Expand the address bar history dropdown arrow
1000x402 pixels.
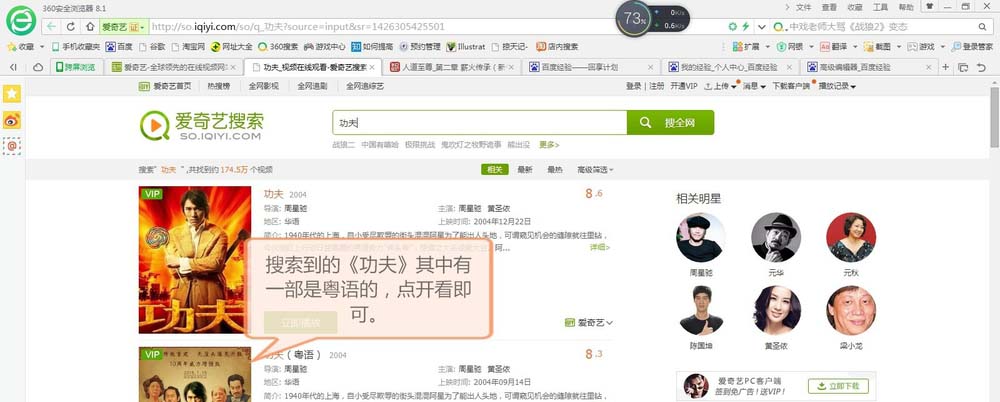point(761,27)
